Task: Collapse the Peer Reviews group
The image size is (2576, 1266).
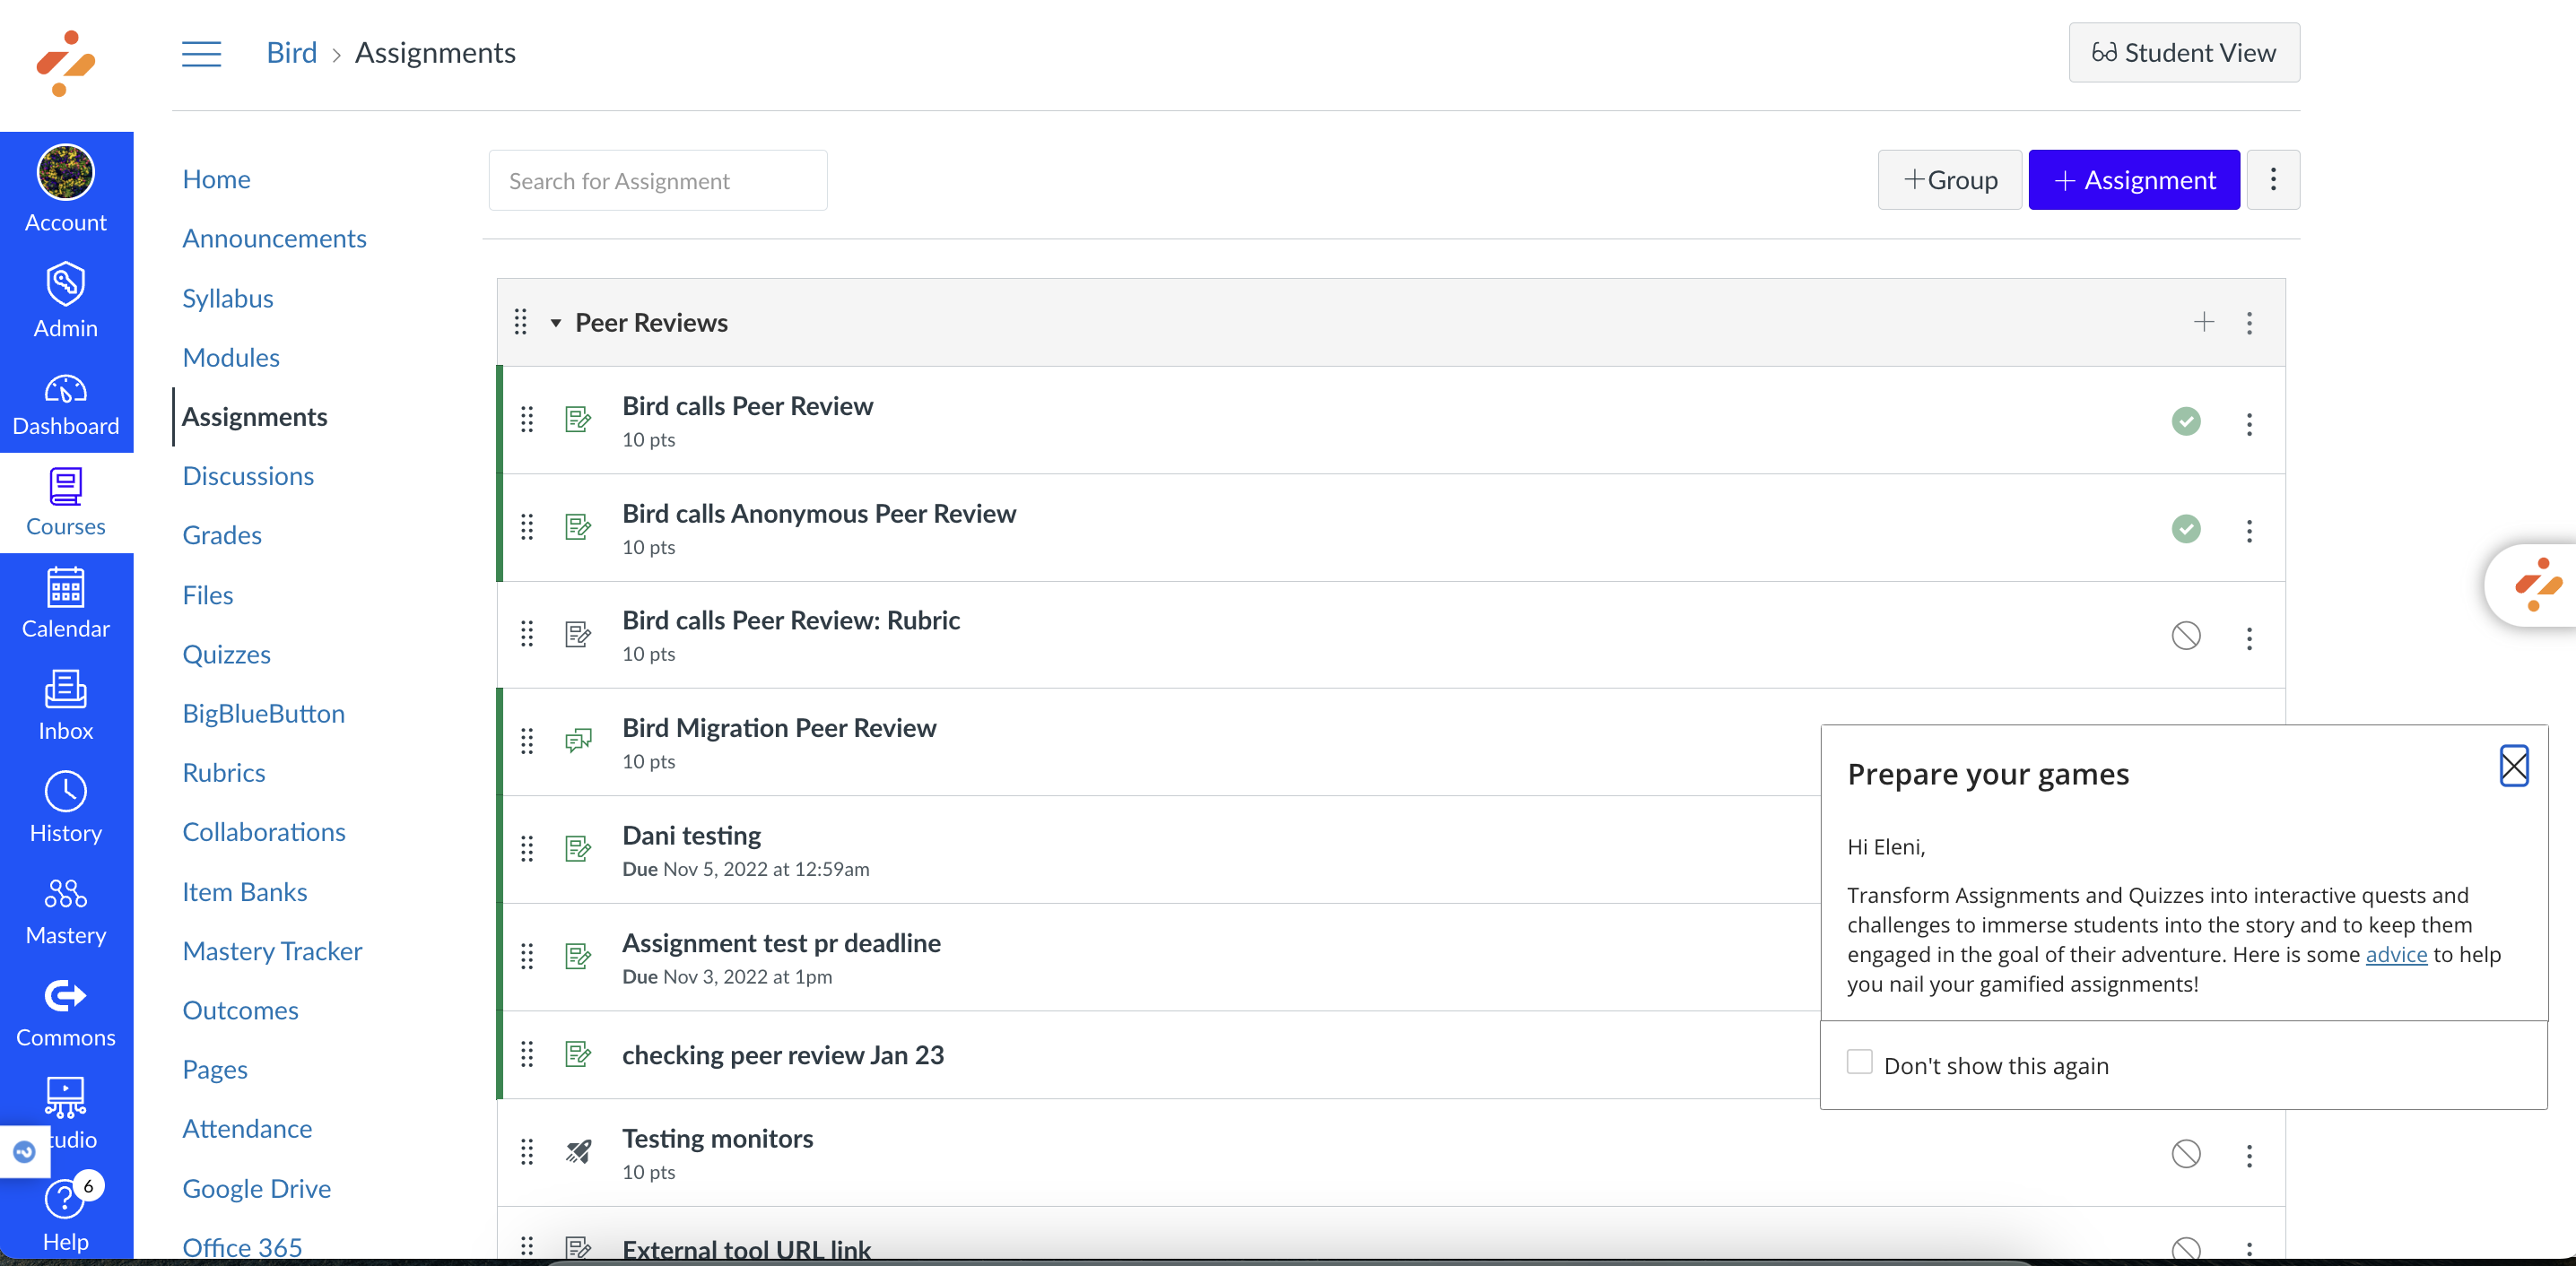Action: [x=557, y=322]
